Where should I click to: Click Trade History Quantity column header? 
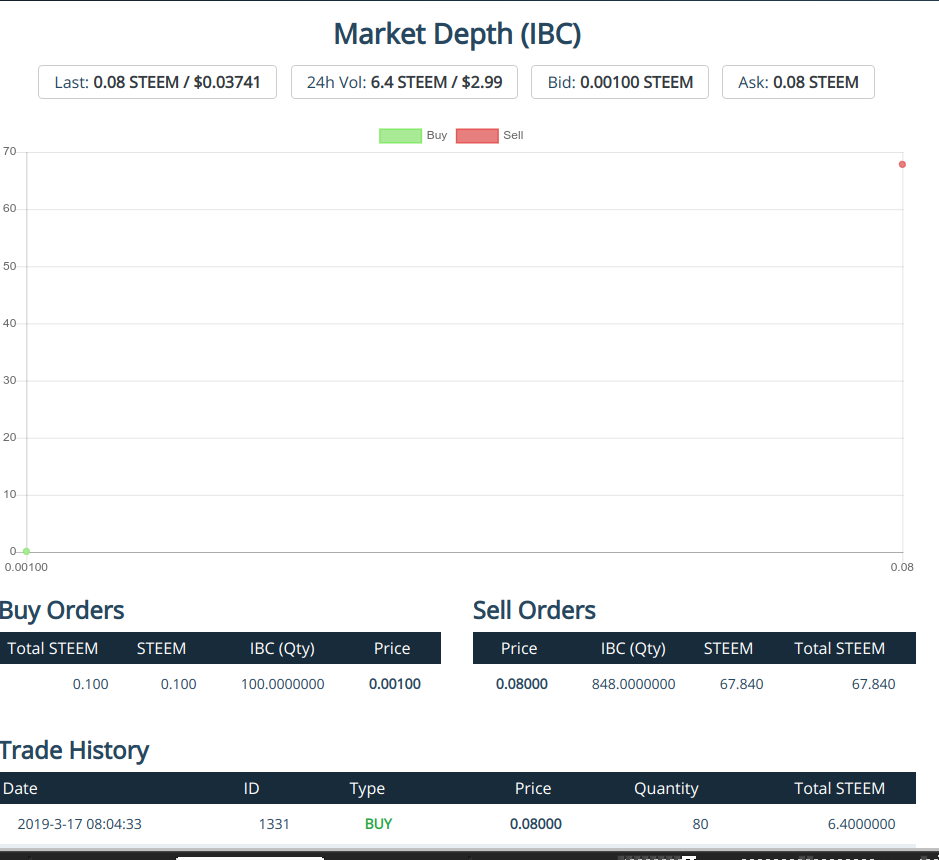pyautogui.click(x=666, y=789)
